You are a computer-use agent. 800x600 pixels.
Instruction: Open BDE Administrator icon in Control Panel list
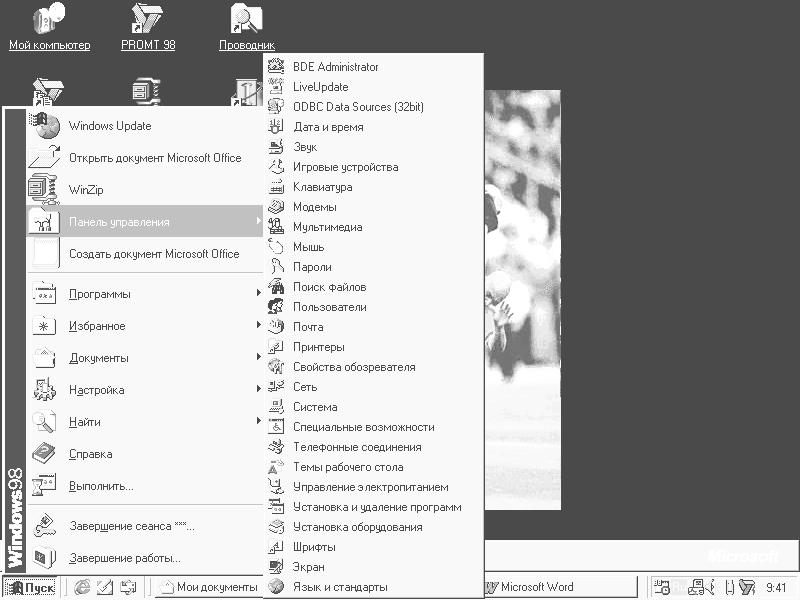tap(276, 66)
